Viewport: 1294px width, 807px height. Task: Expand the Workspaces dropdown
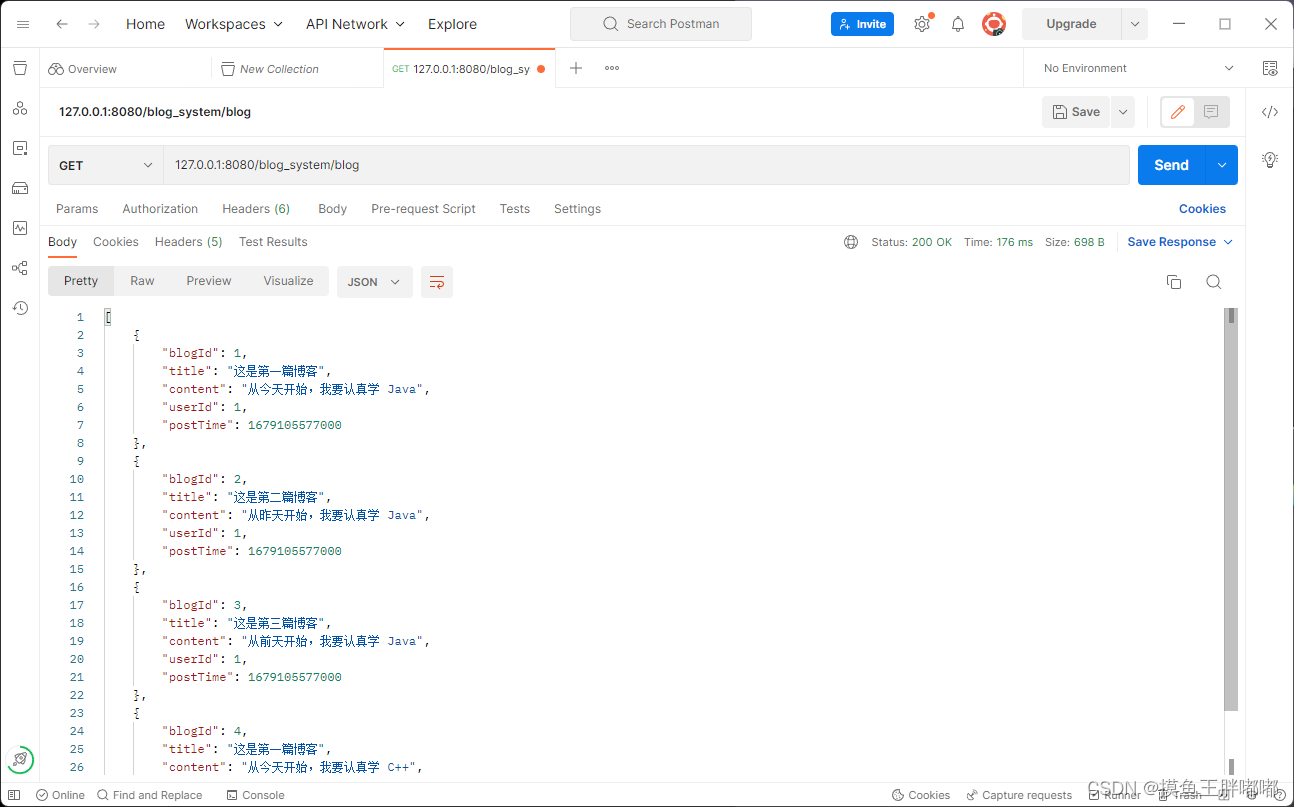pyautogui.click(x=234, y=24)
